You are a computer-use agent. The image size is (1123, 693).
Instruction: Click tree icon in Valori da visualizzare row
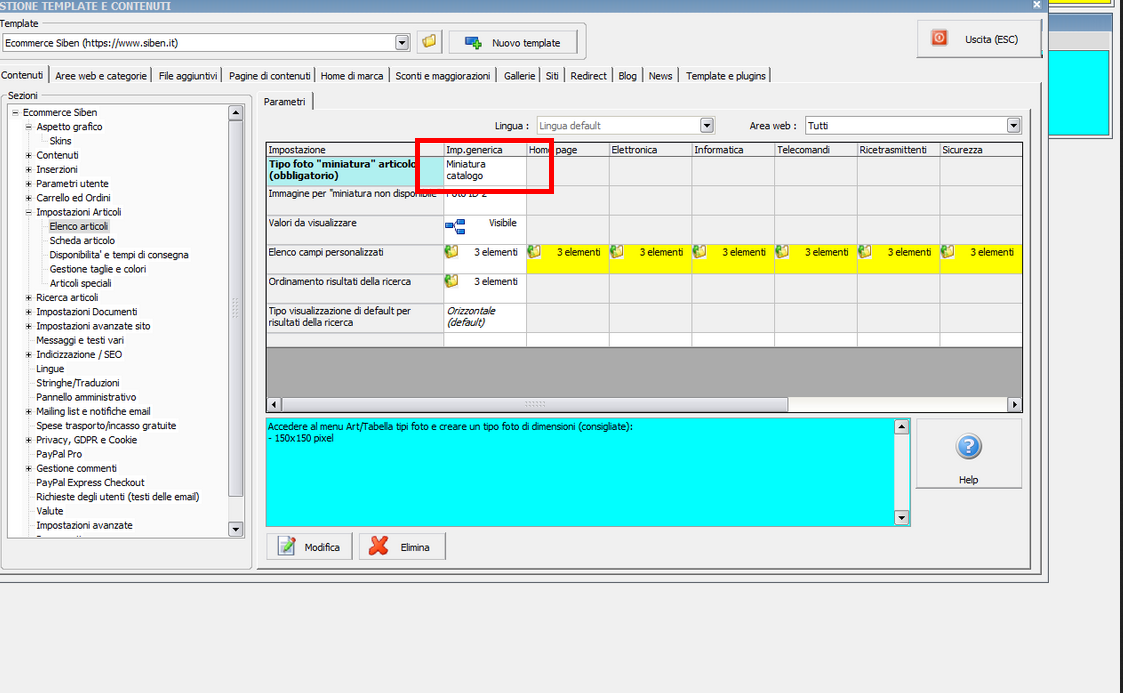coord(455,226)
